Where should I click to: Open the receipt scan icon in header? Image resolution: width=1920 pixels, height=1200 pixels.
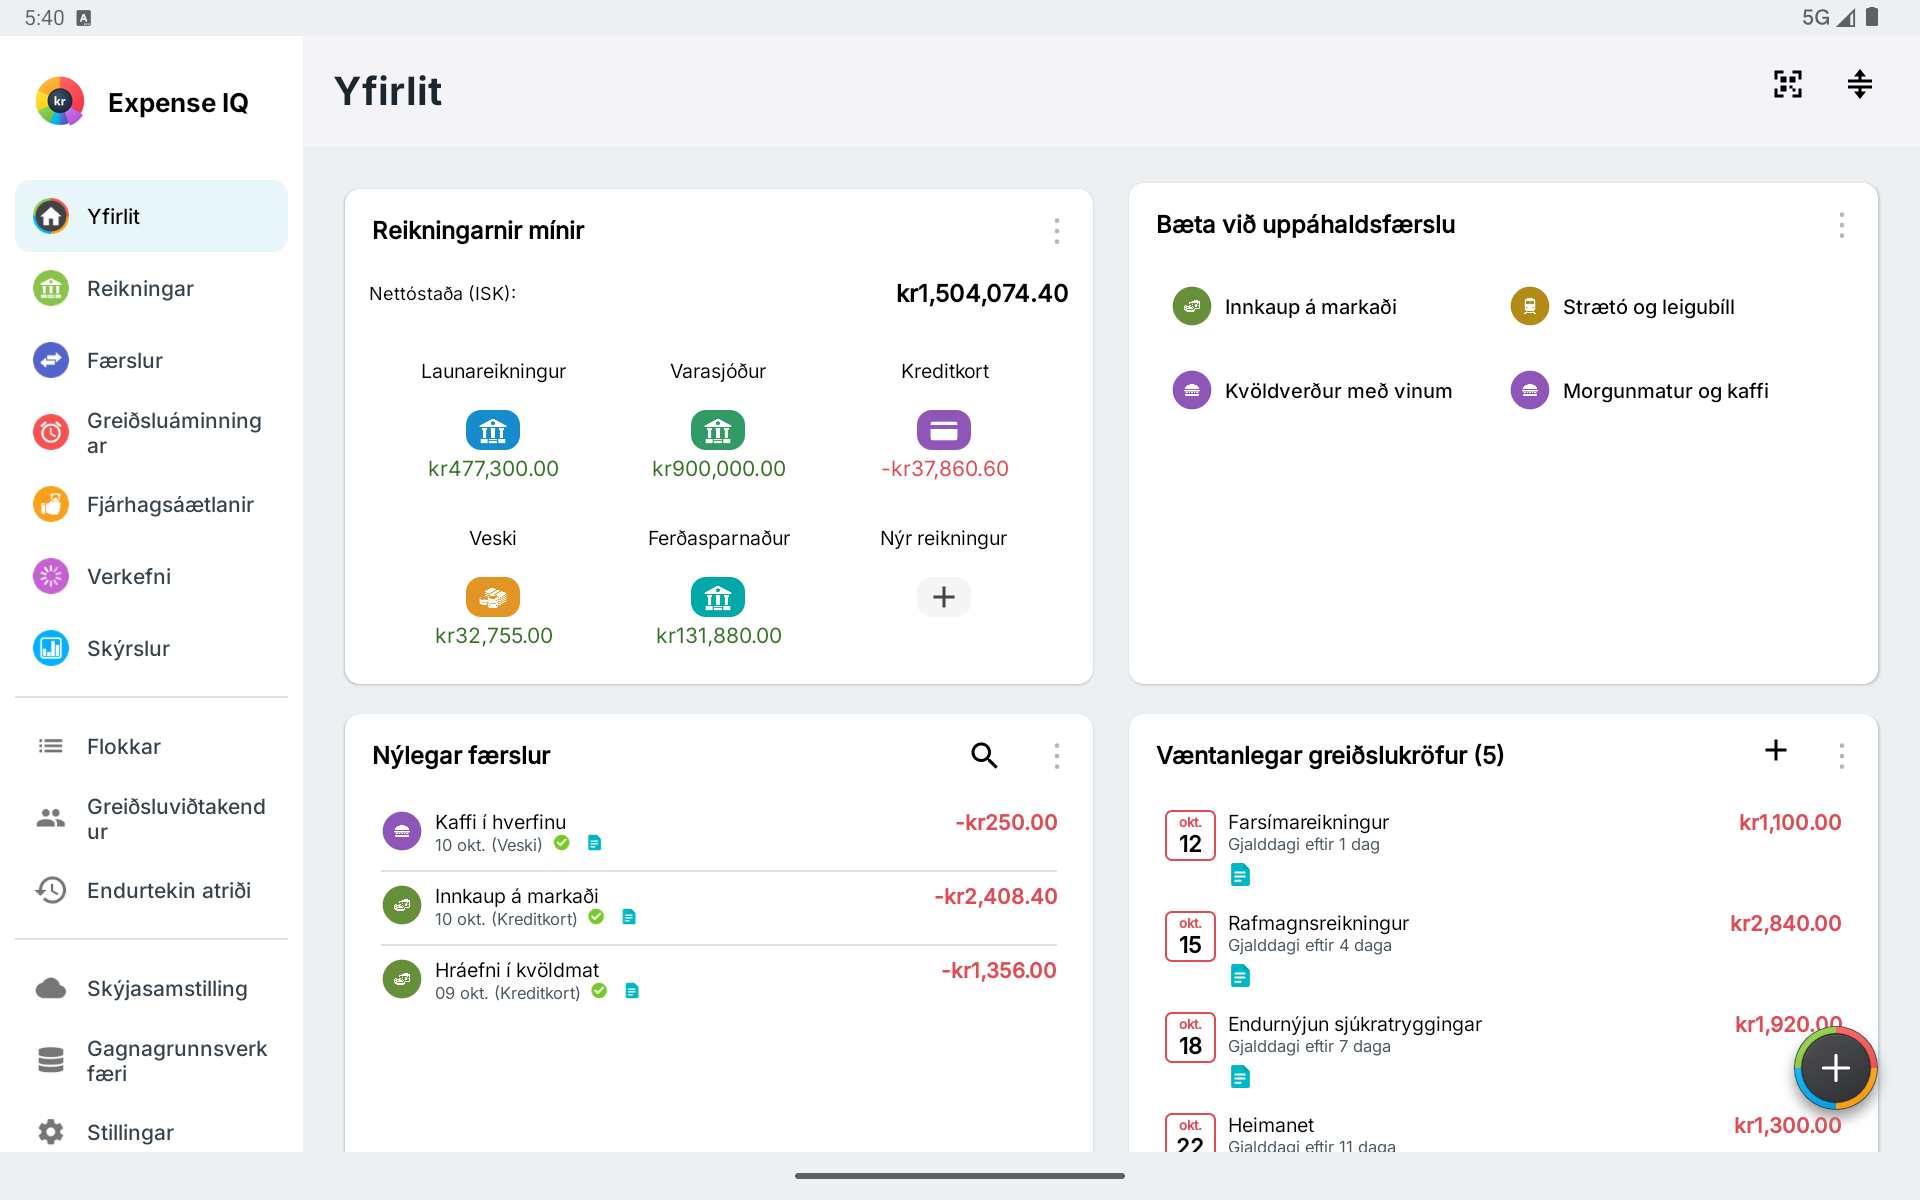click(1787, 84)
